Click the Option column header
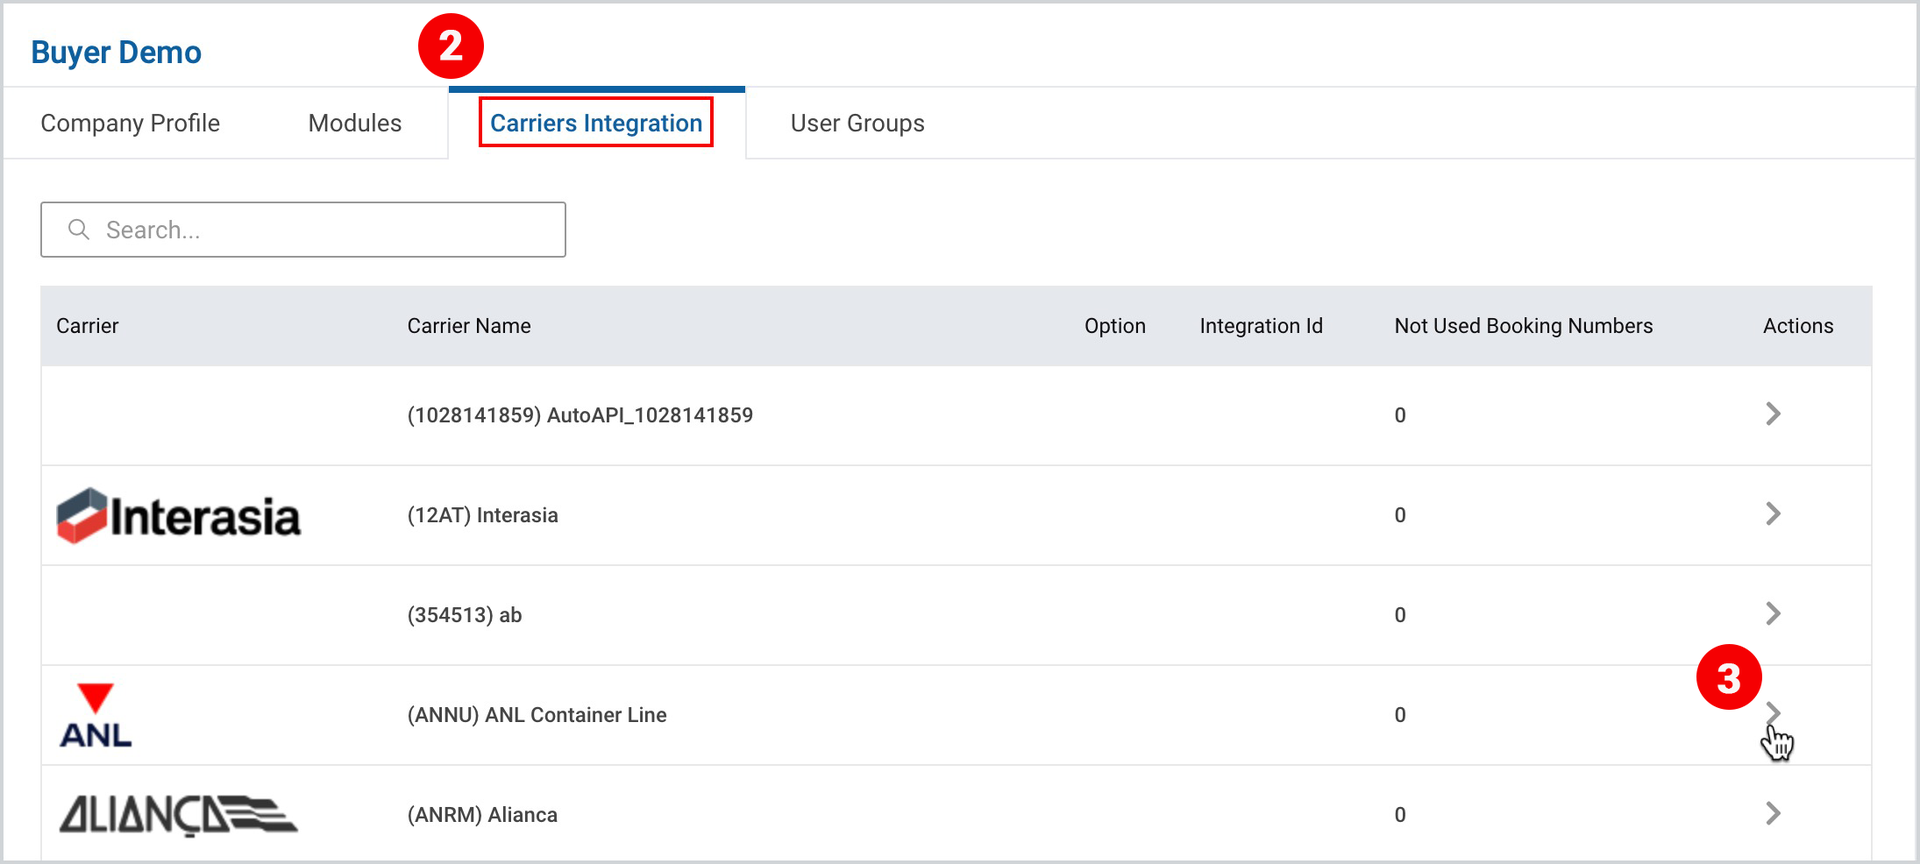This screenshot has width=1920, height=864. coord(1115,326)
